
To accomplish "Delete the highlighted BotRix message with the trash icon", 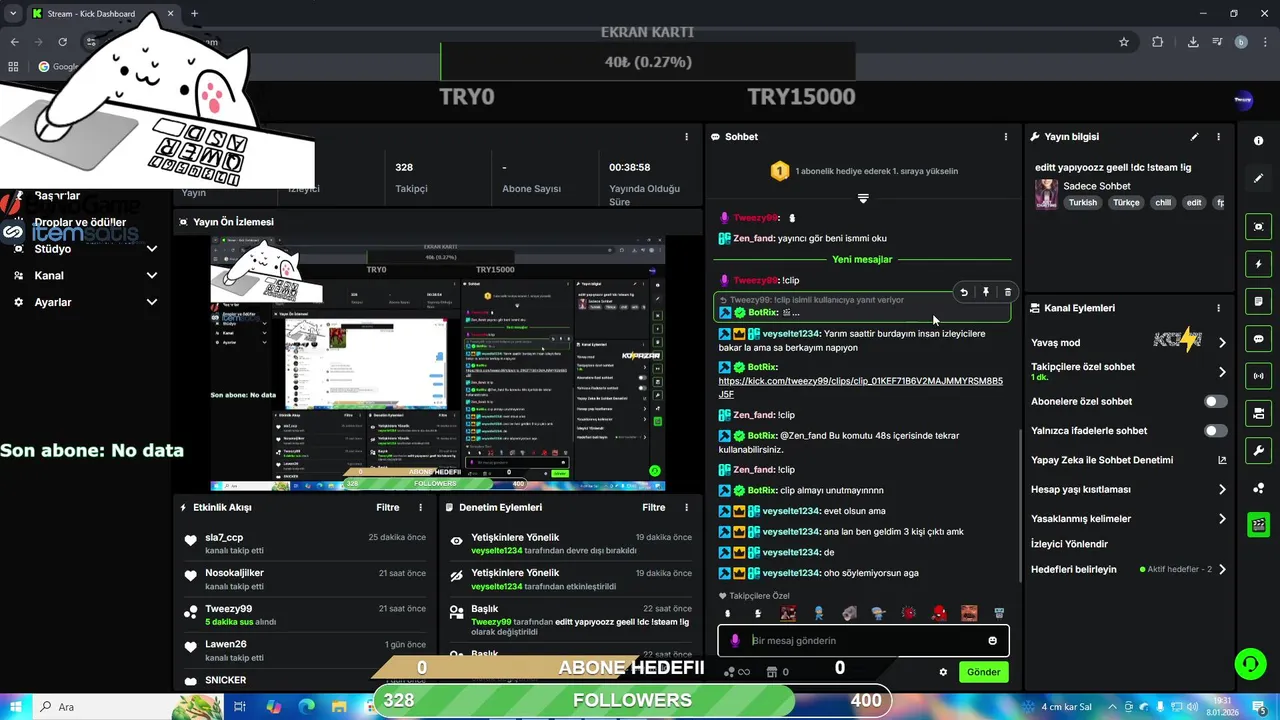I will [x=1007, y=292].
